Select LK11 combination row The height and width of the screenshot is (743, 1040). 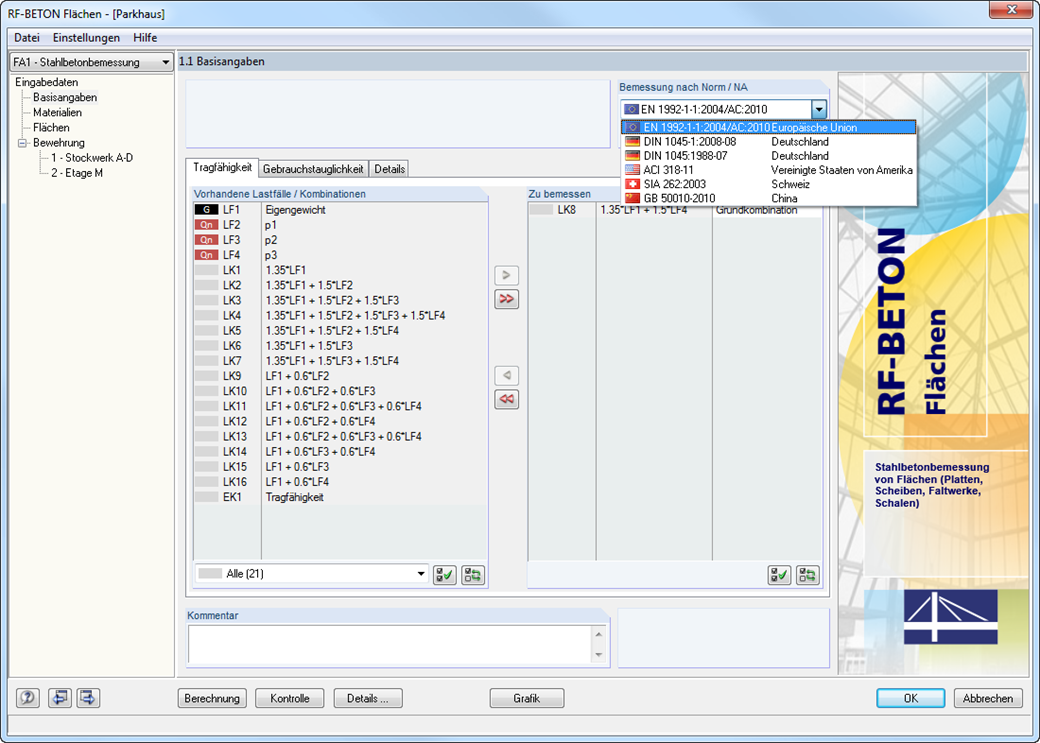pyautogui.click(x=340, y=407)
